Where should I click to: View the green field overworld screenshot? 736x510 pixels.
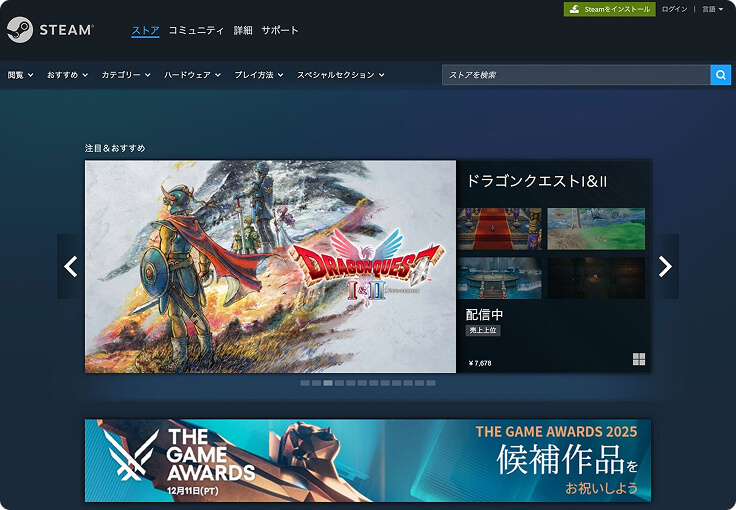pyautogui.click(x=596, y=229)
